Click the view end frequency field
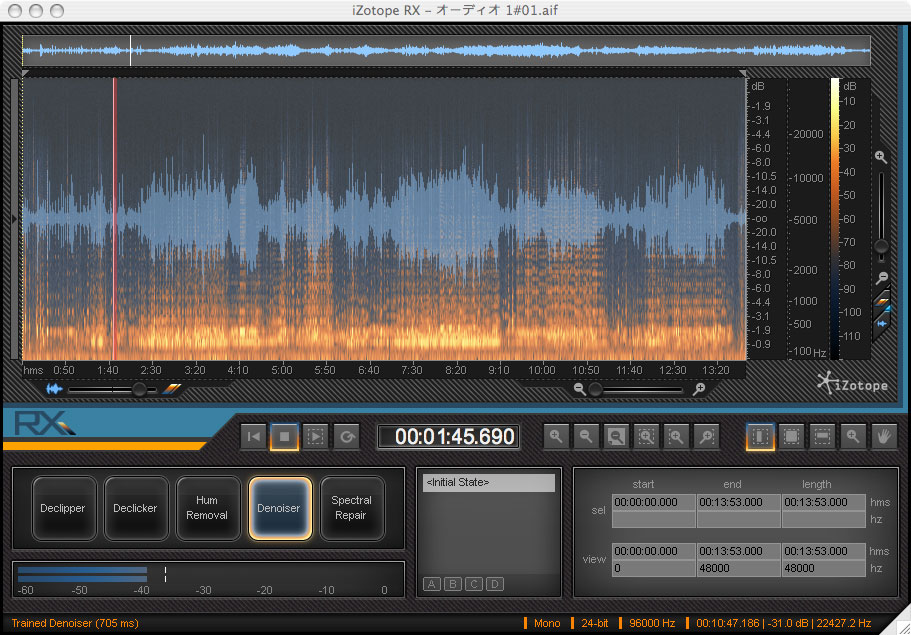Image resolution: width=911 pixels, height=635 pixels. 738,568
